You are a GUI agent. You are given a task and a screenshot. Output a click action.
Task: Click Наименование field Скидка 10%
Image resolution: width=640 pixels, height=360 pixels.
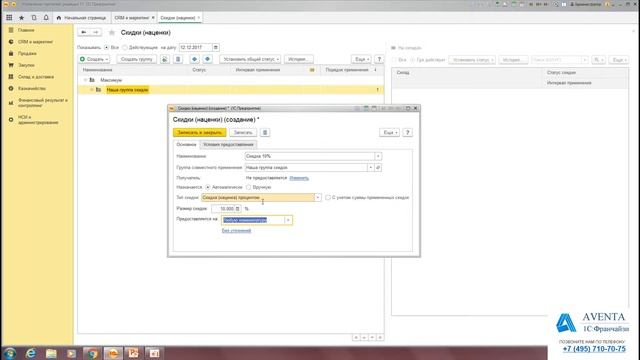pos(309,156)
